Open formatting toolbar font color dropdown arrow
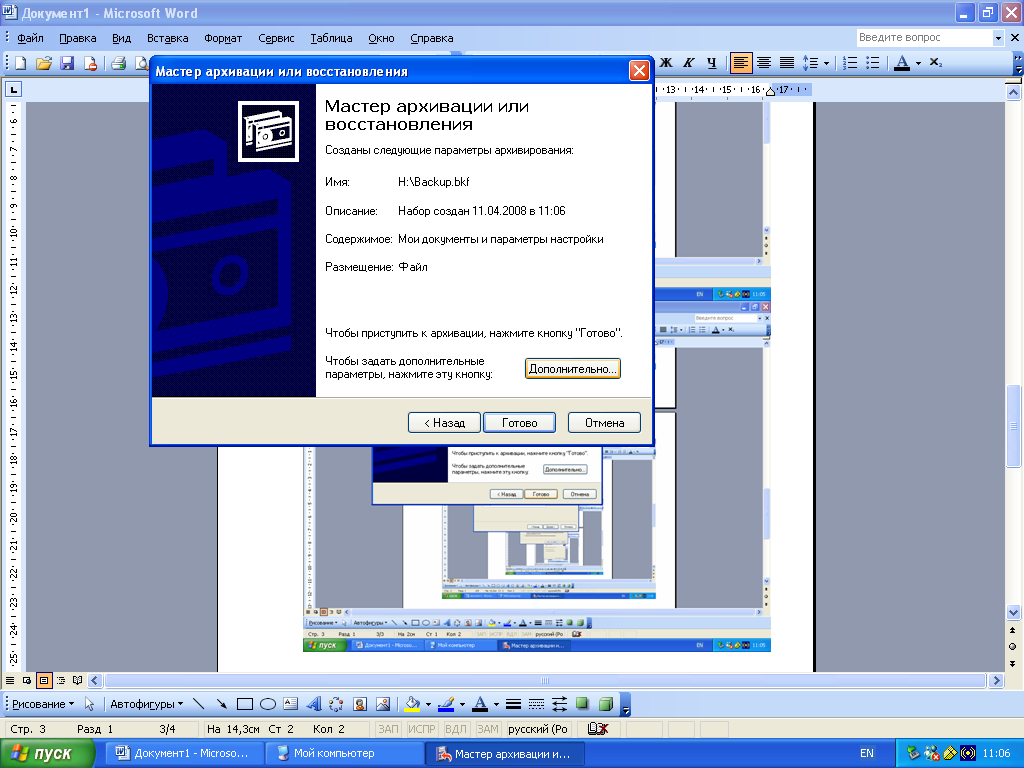Image resolution: width=1024 pixels, height=768 pixels. pos(918,63)
